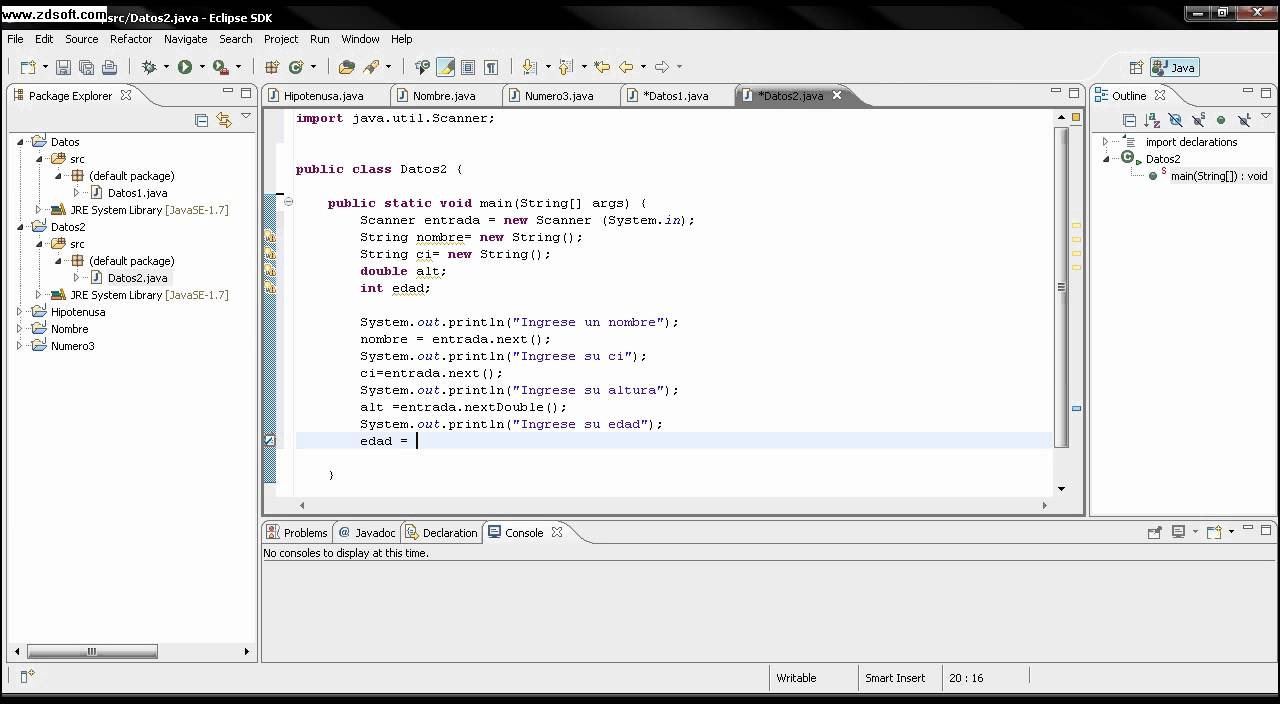The height and width of the screenshot is (704, 1280).
Task: Open the Declaration view tab
Action: pyautogui.click(x=441, y=533)
